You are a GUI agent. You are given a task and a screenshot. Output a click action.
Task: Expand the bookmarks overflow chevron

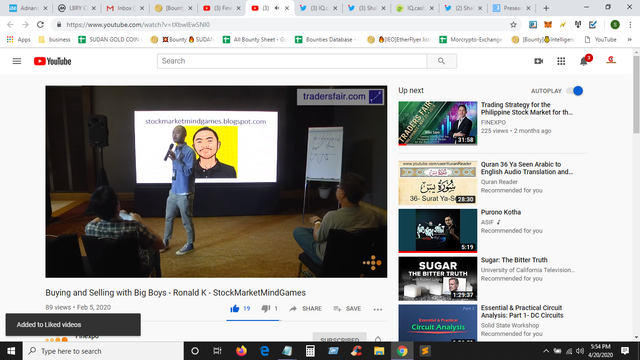coord(629,40)
